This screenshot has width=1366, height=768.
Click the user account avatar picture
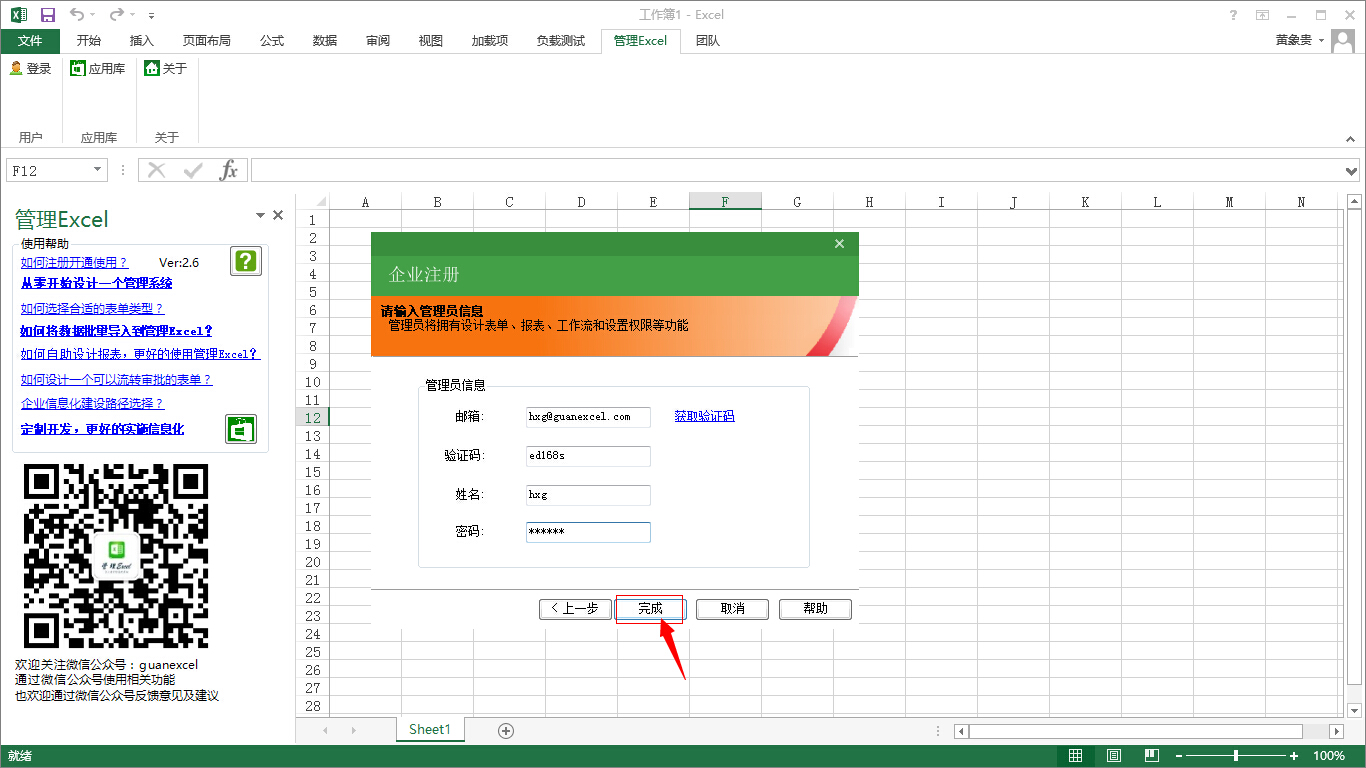1342,41
